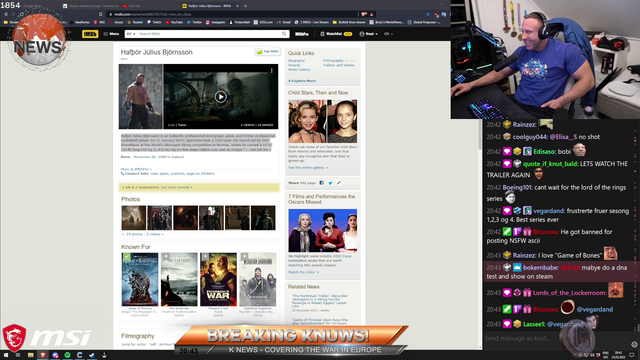Viewport: 640px width, 360px height.
Task: Play the trailer video
Action: coord(221,97)
